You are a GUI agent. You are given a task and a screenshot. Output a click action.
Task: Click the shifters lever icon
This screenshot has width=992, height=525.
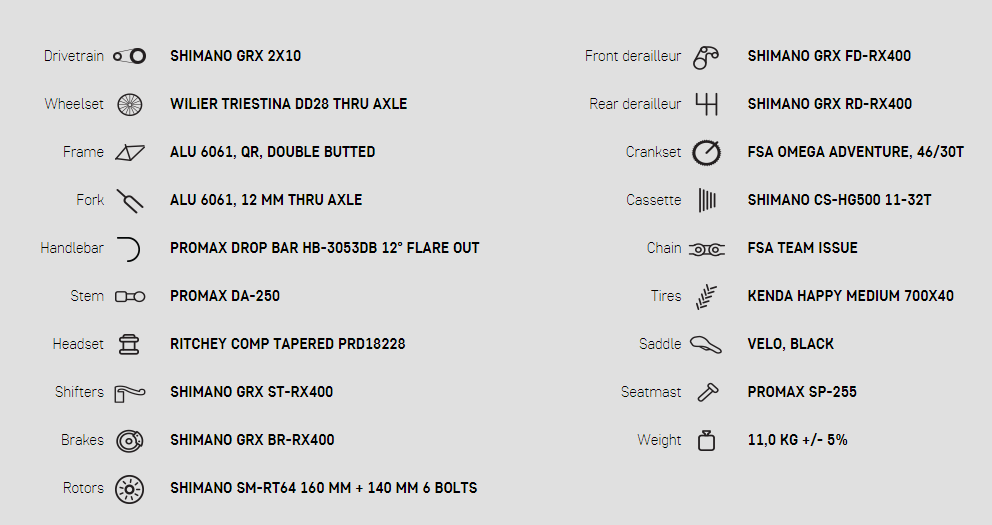pyautogui.click(x=130, y=392)
